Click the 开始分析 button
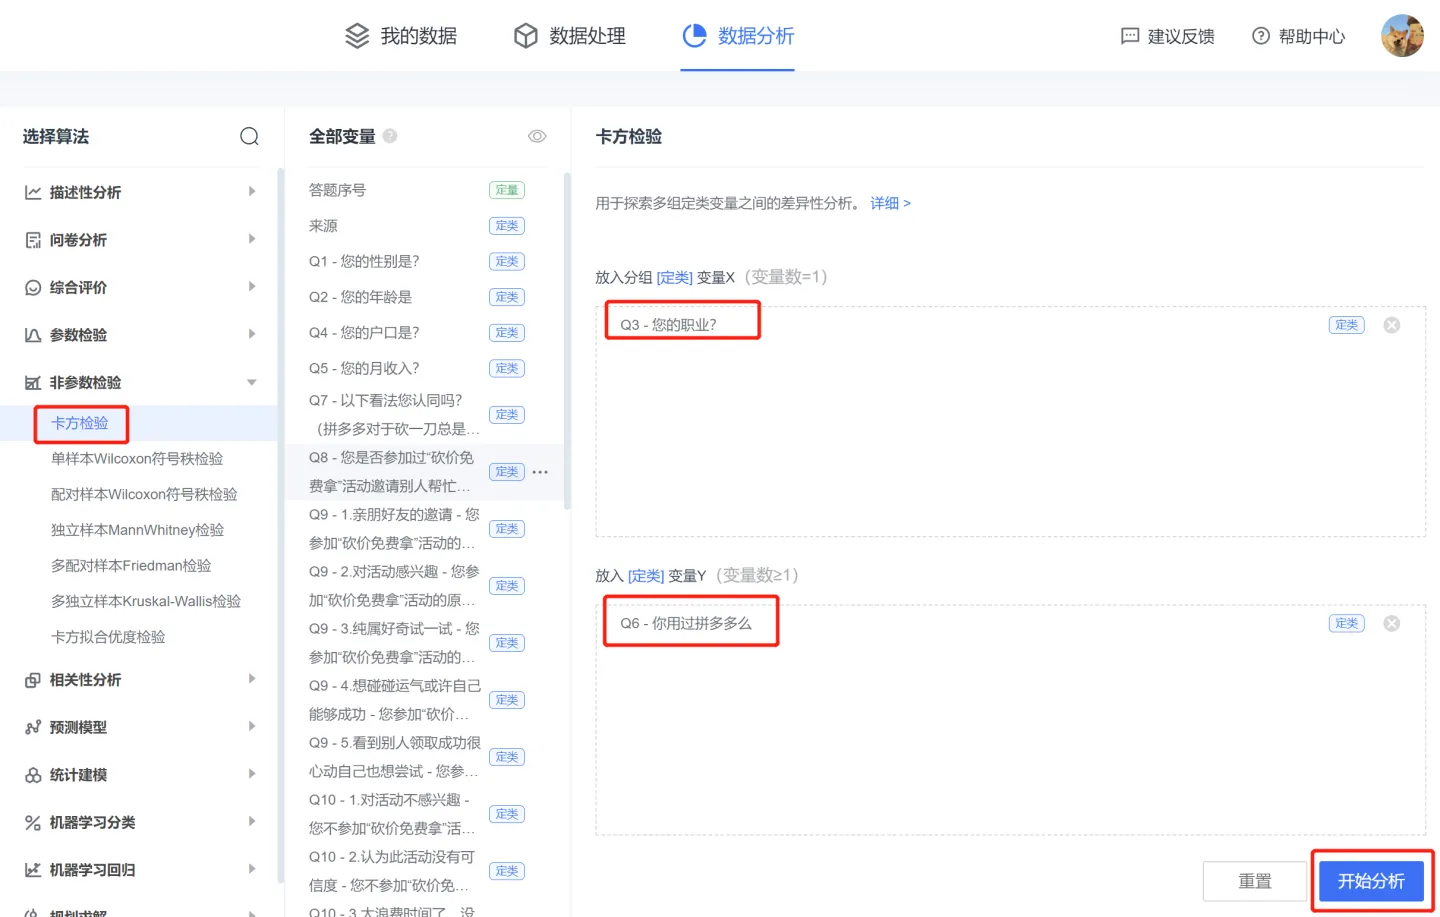Screen dimensions: 1440x917 (x=1371, y=881)
